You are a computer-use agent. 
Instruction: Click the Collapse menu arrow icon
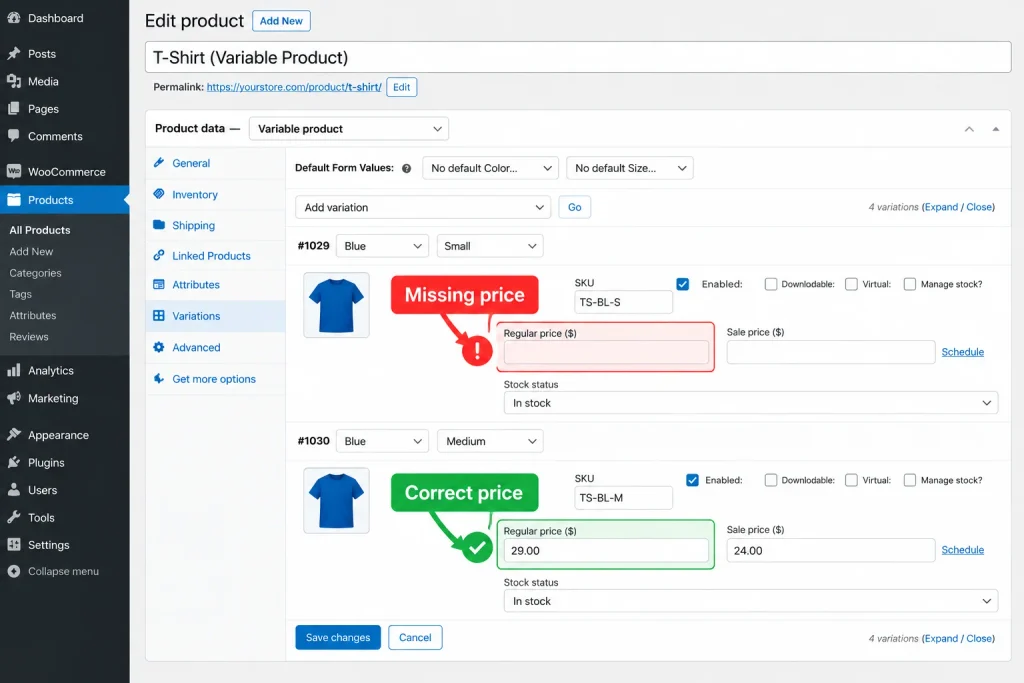[x=14, y=571]
